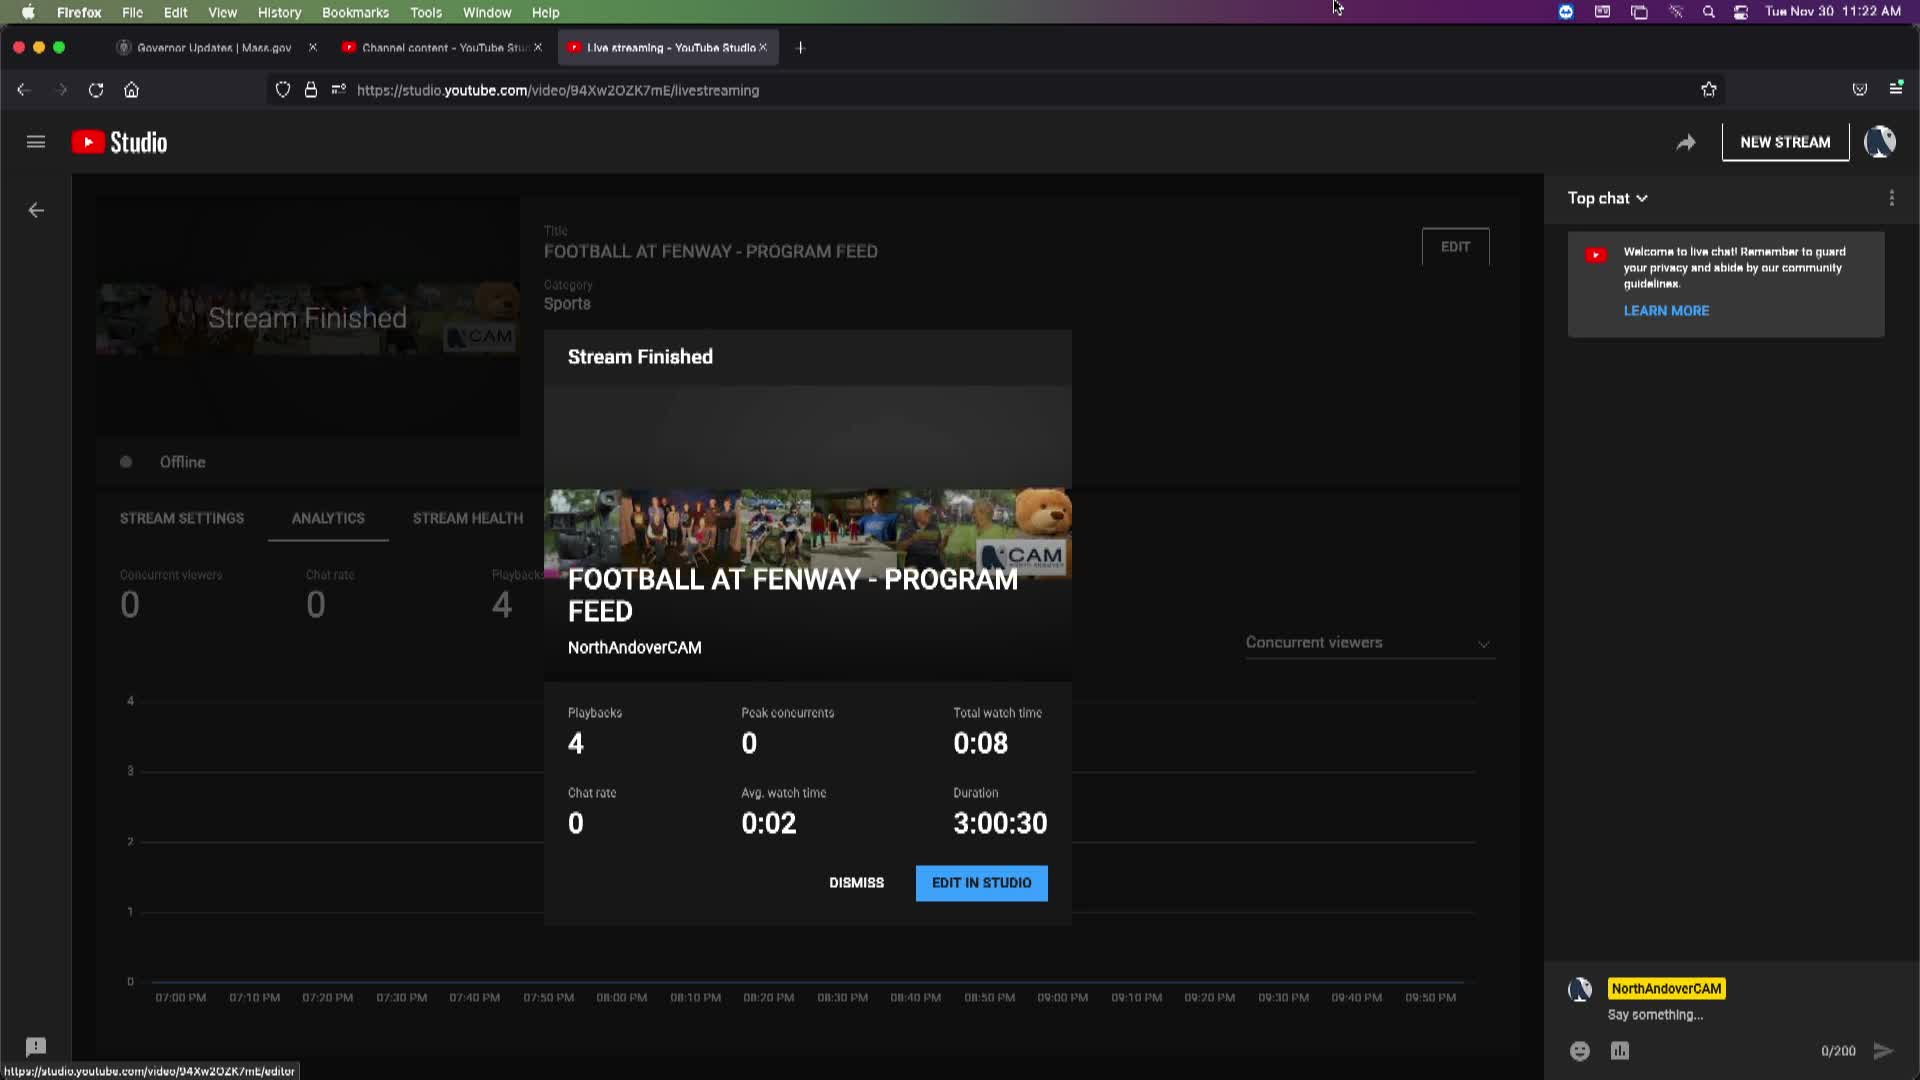Open the macOS Control Center
Screen dimensions: 1920x1080
point(1741,12)
